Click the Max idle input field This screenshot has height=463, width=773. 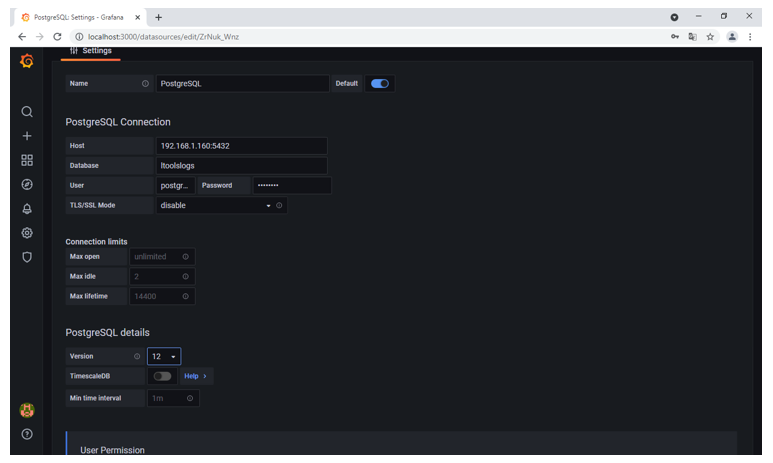pos(162,277)
